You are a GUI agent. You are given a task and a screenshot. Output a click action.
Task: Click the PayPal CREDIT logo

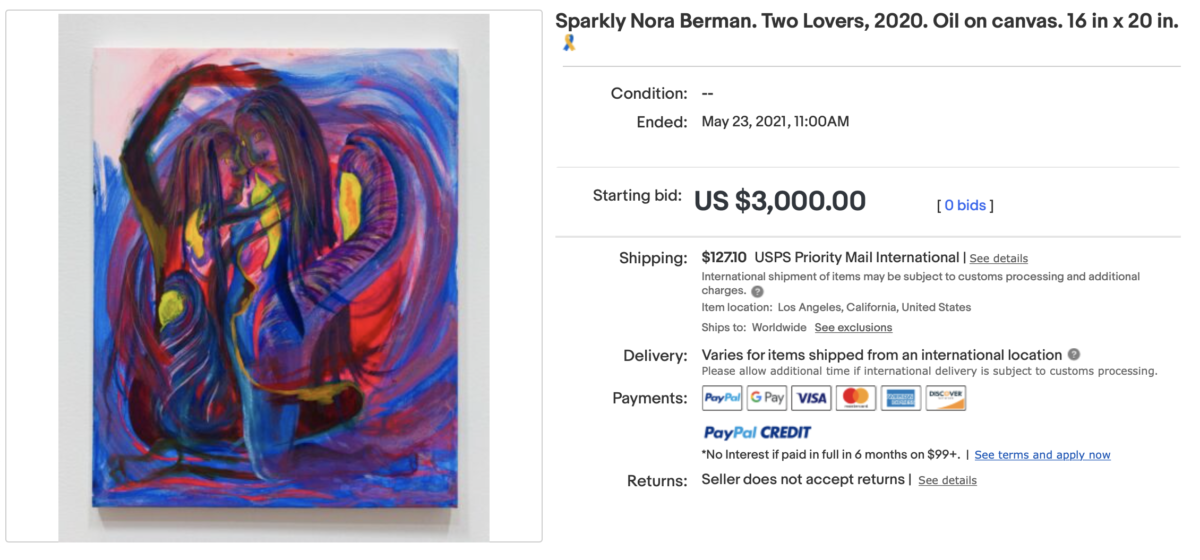coord(757,432)
